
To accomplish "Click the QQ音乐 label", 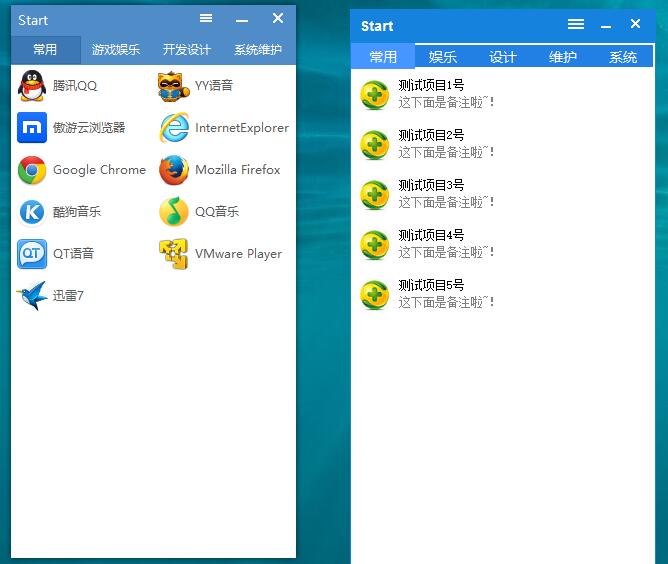I will point(217,211).
